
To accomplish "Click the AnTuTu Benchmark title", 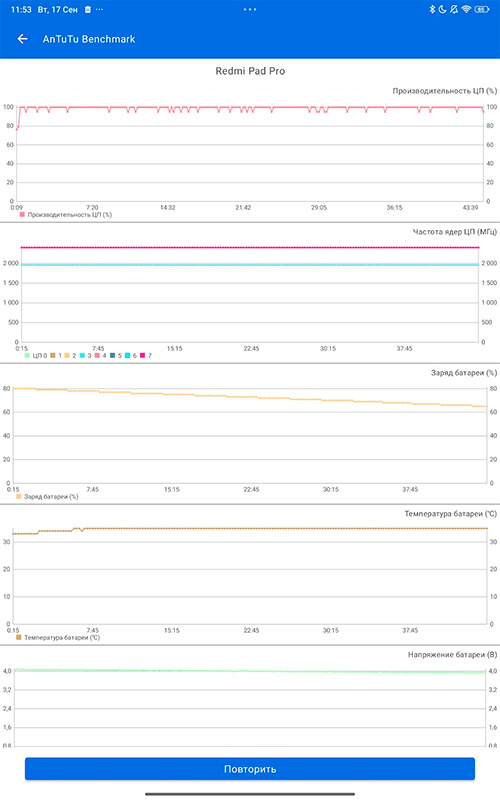I will 89,39.
